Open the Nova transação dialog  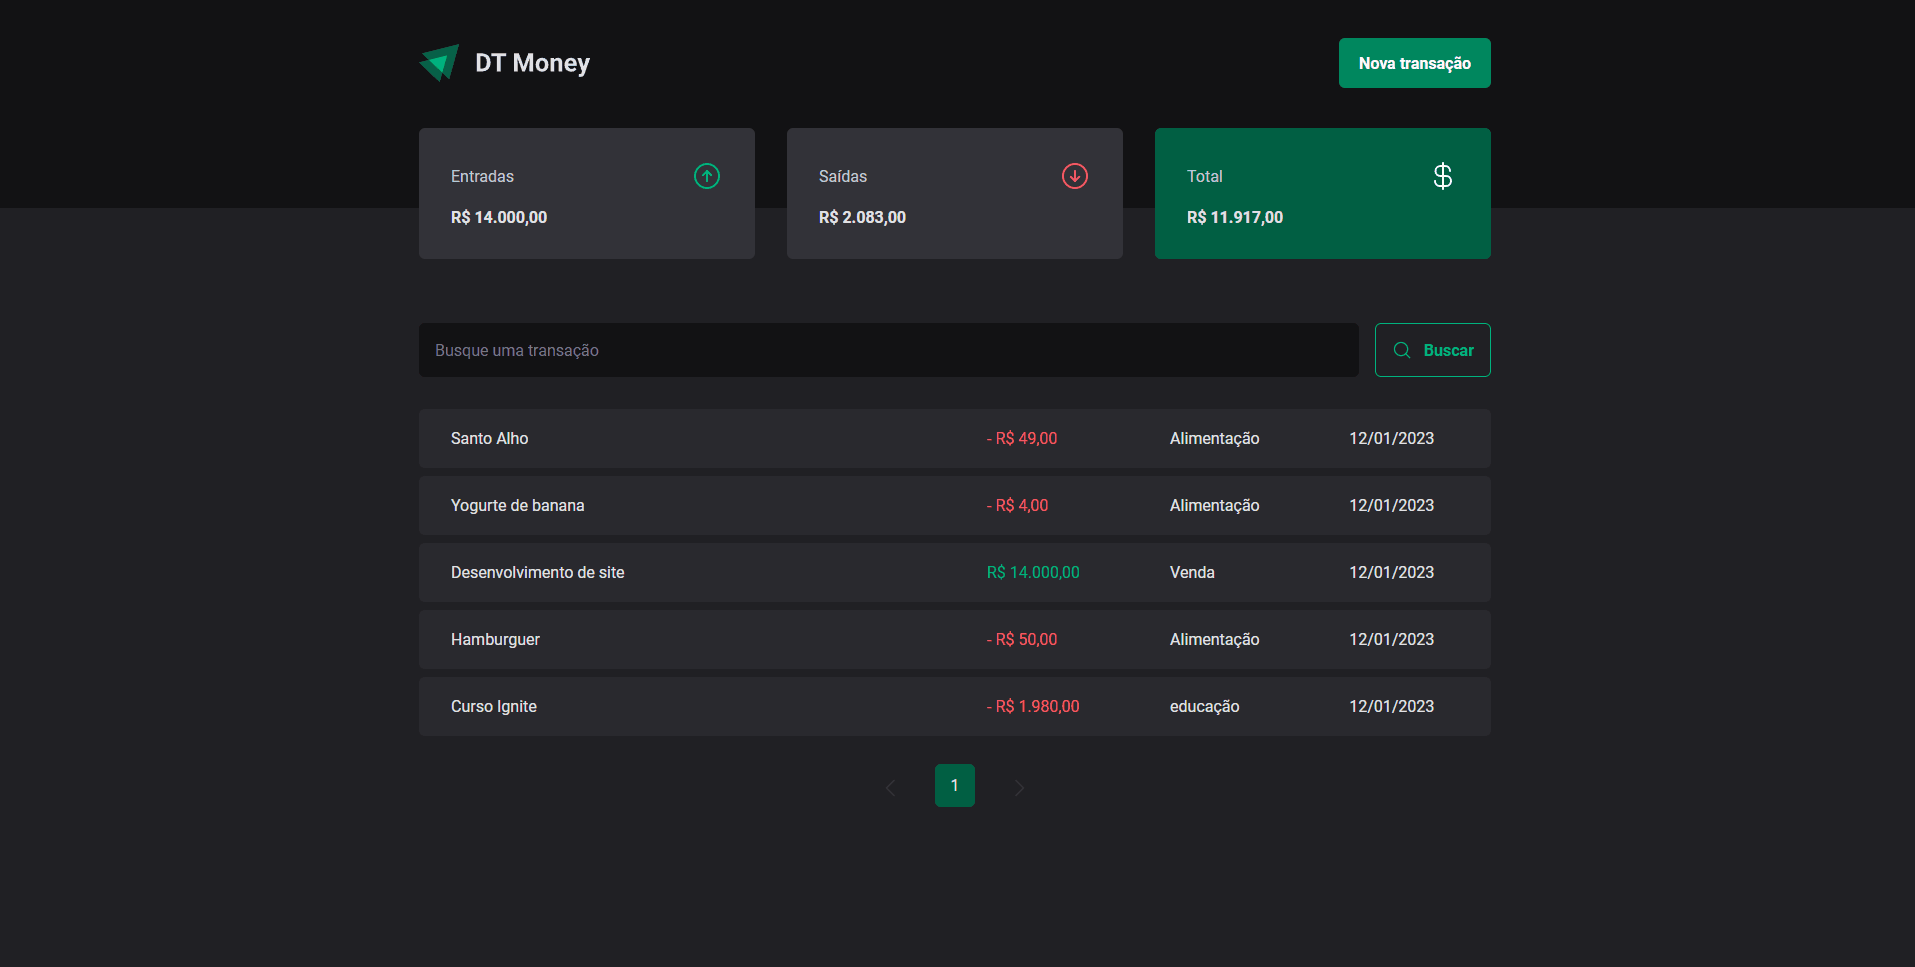point(1414,63)
